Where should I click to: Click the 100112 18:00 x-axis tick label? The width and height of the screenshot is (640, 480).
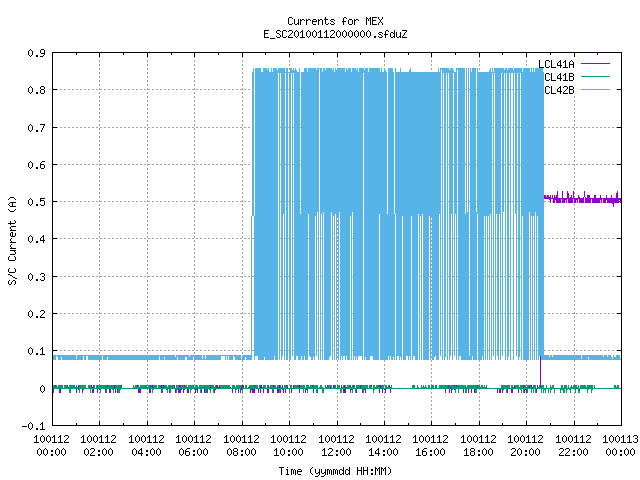pyautogui.click(x=478, y=446)
